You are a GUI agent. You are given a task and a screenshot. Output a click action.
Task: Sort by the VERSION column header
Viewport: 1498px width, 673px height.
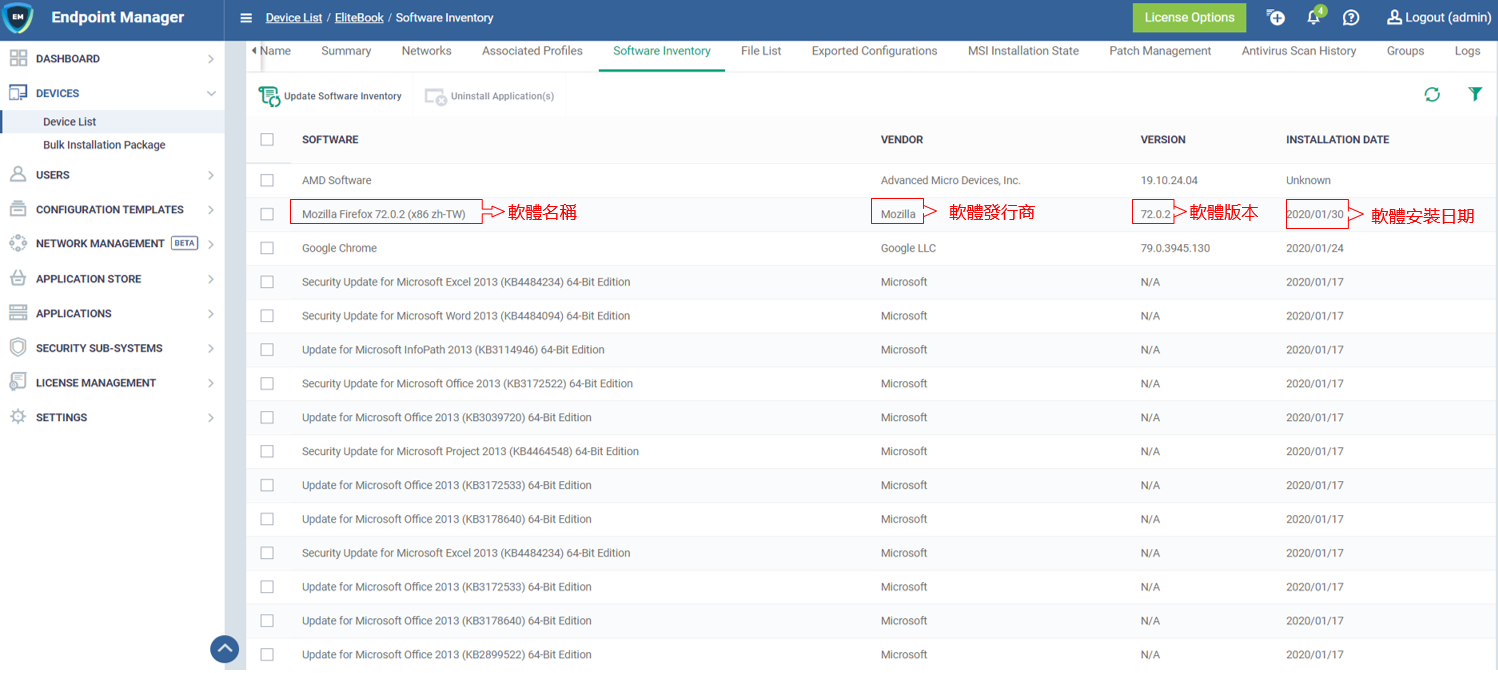coord(1163,140)
